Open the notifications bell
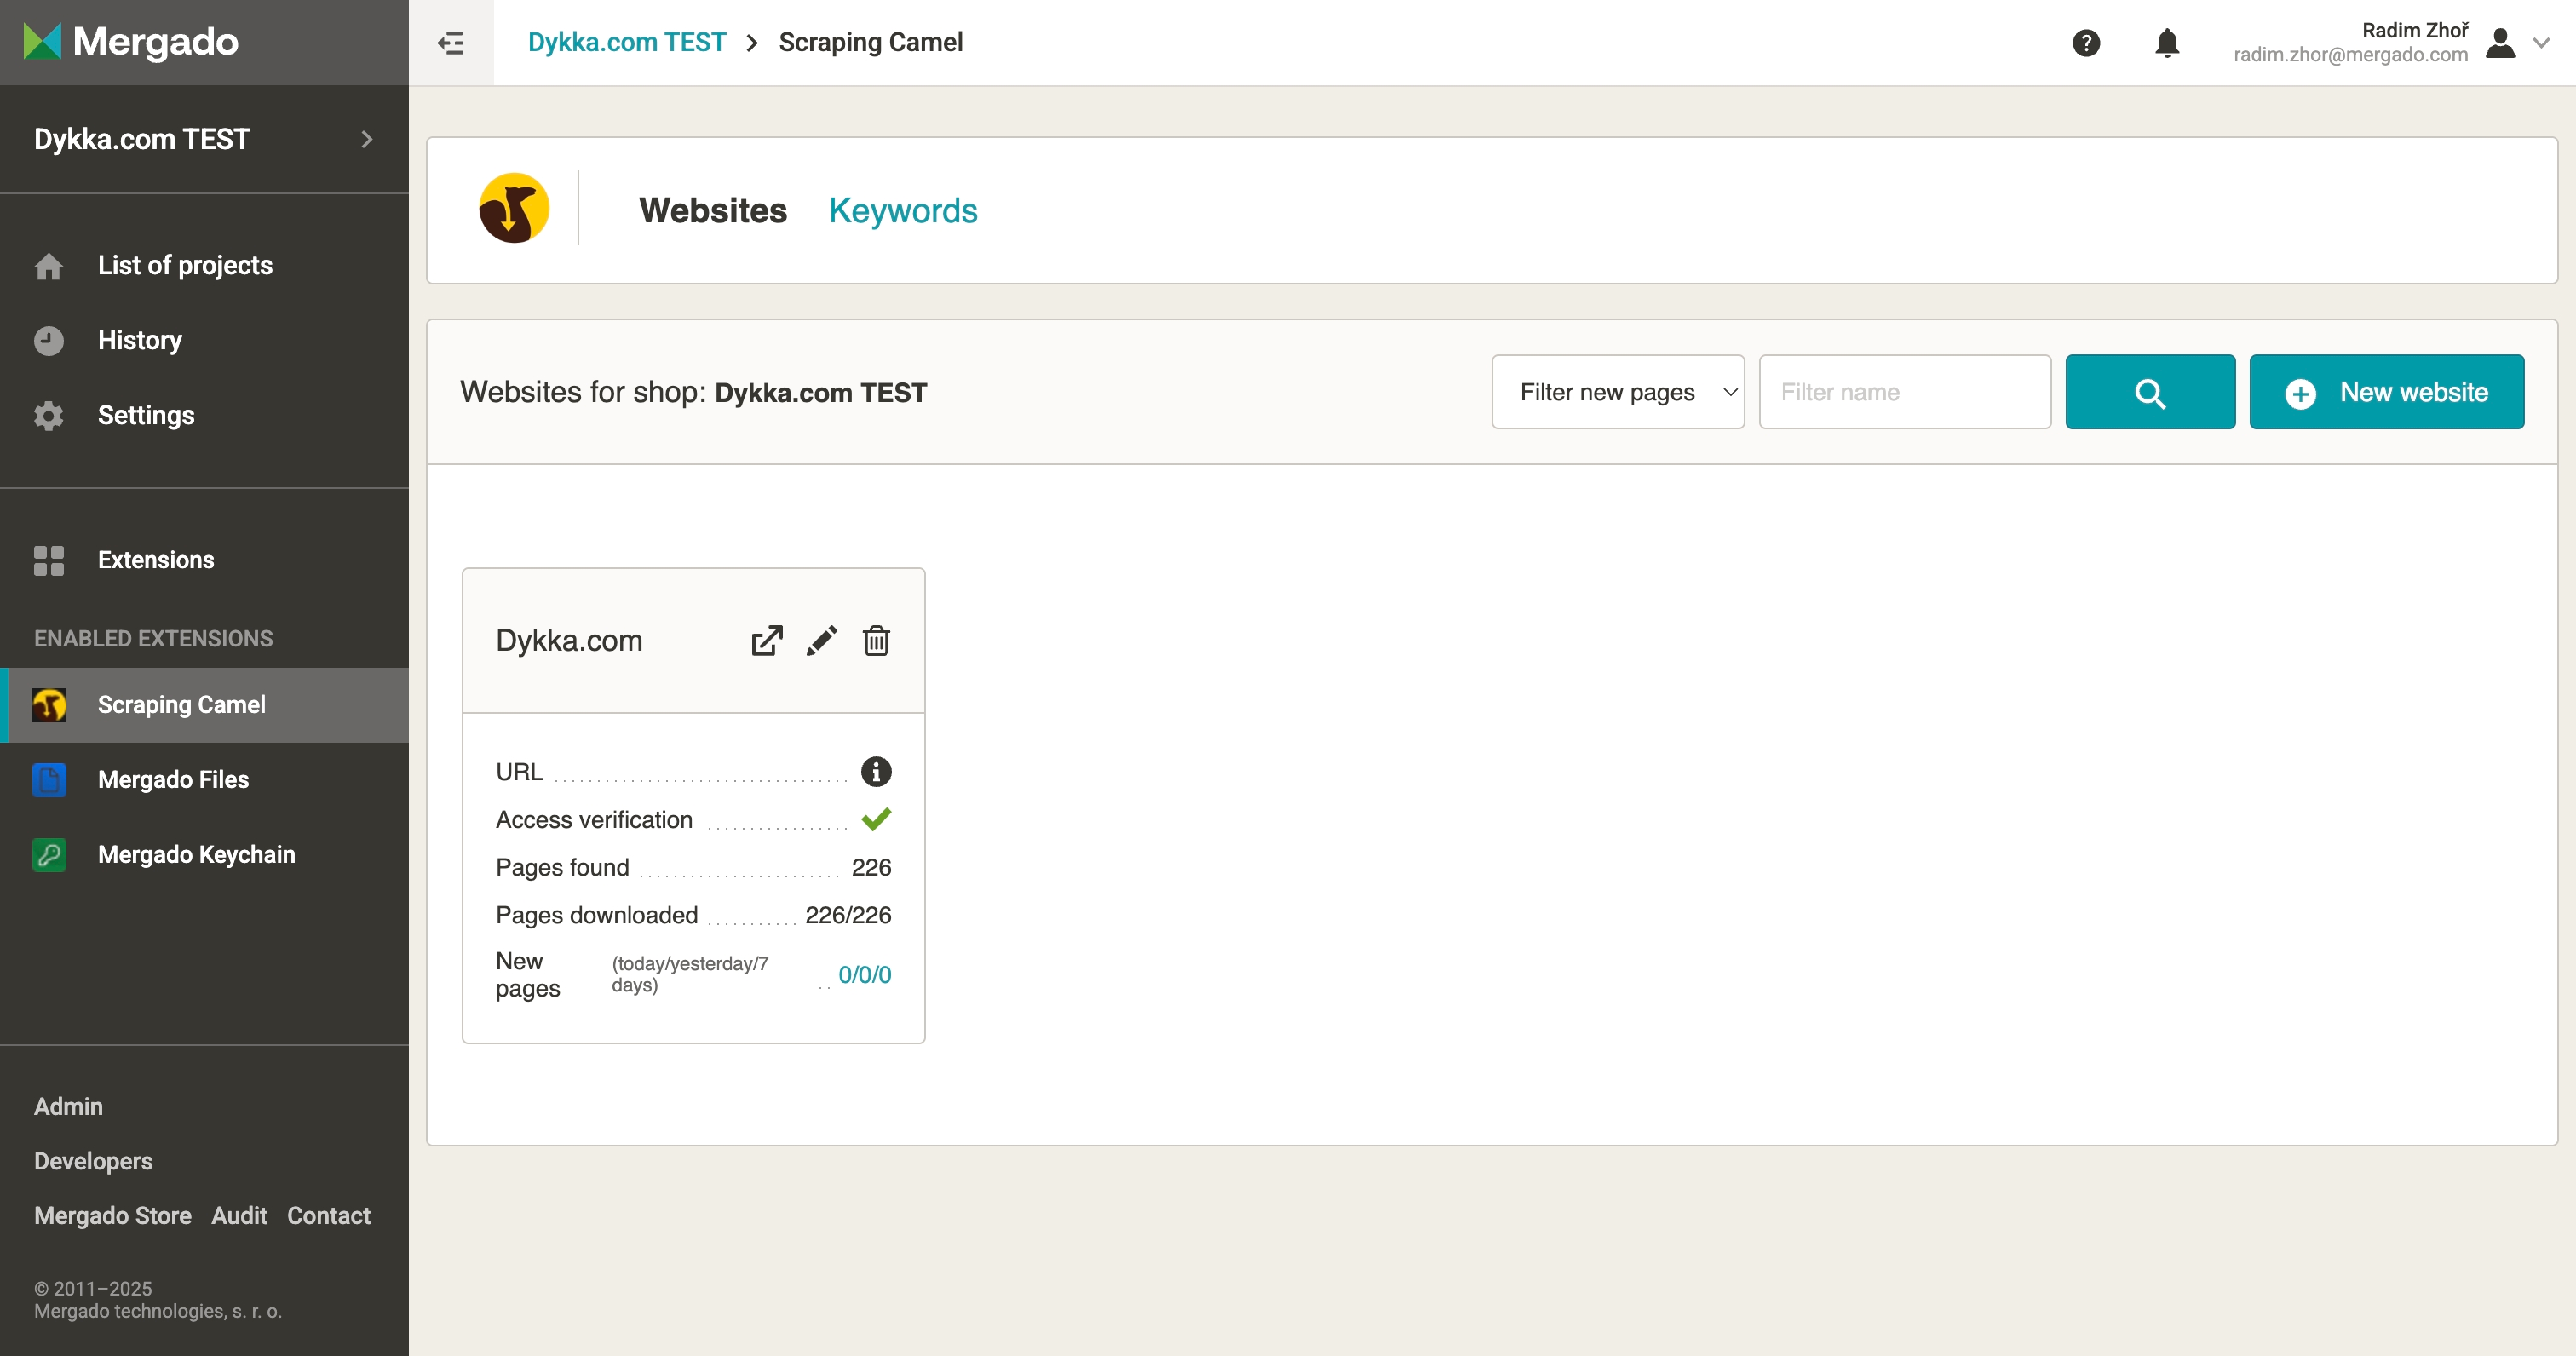This screenshot has width=2576, height=1356. [2167, 42]
